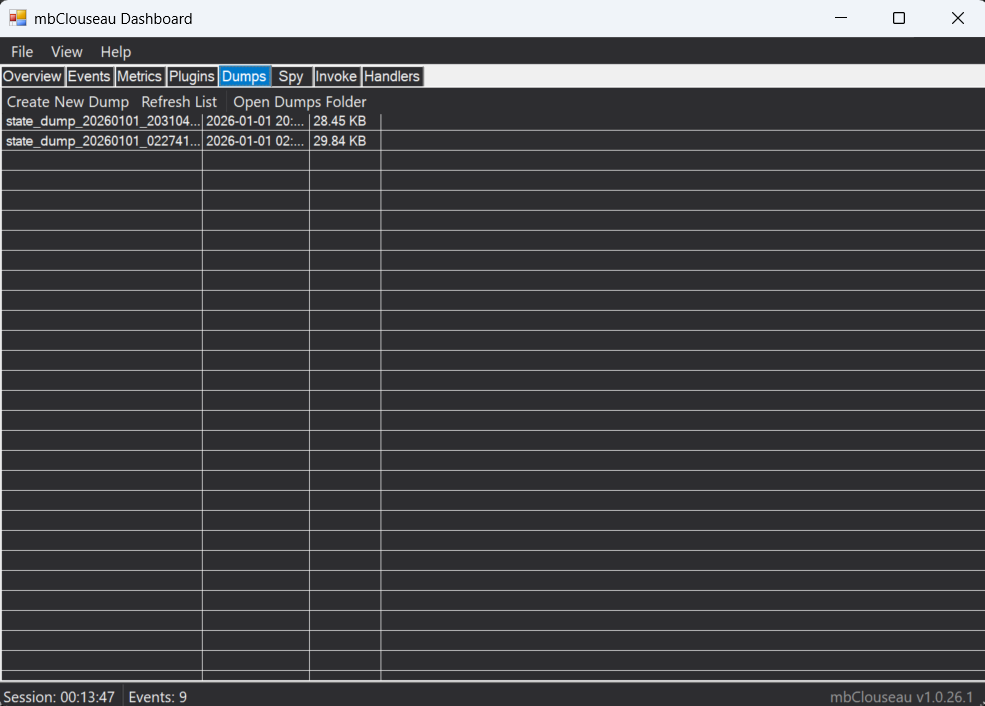Open the Events tab

point(89,76)
